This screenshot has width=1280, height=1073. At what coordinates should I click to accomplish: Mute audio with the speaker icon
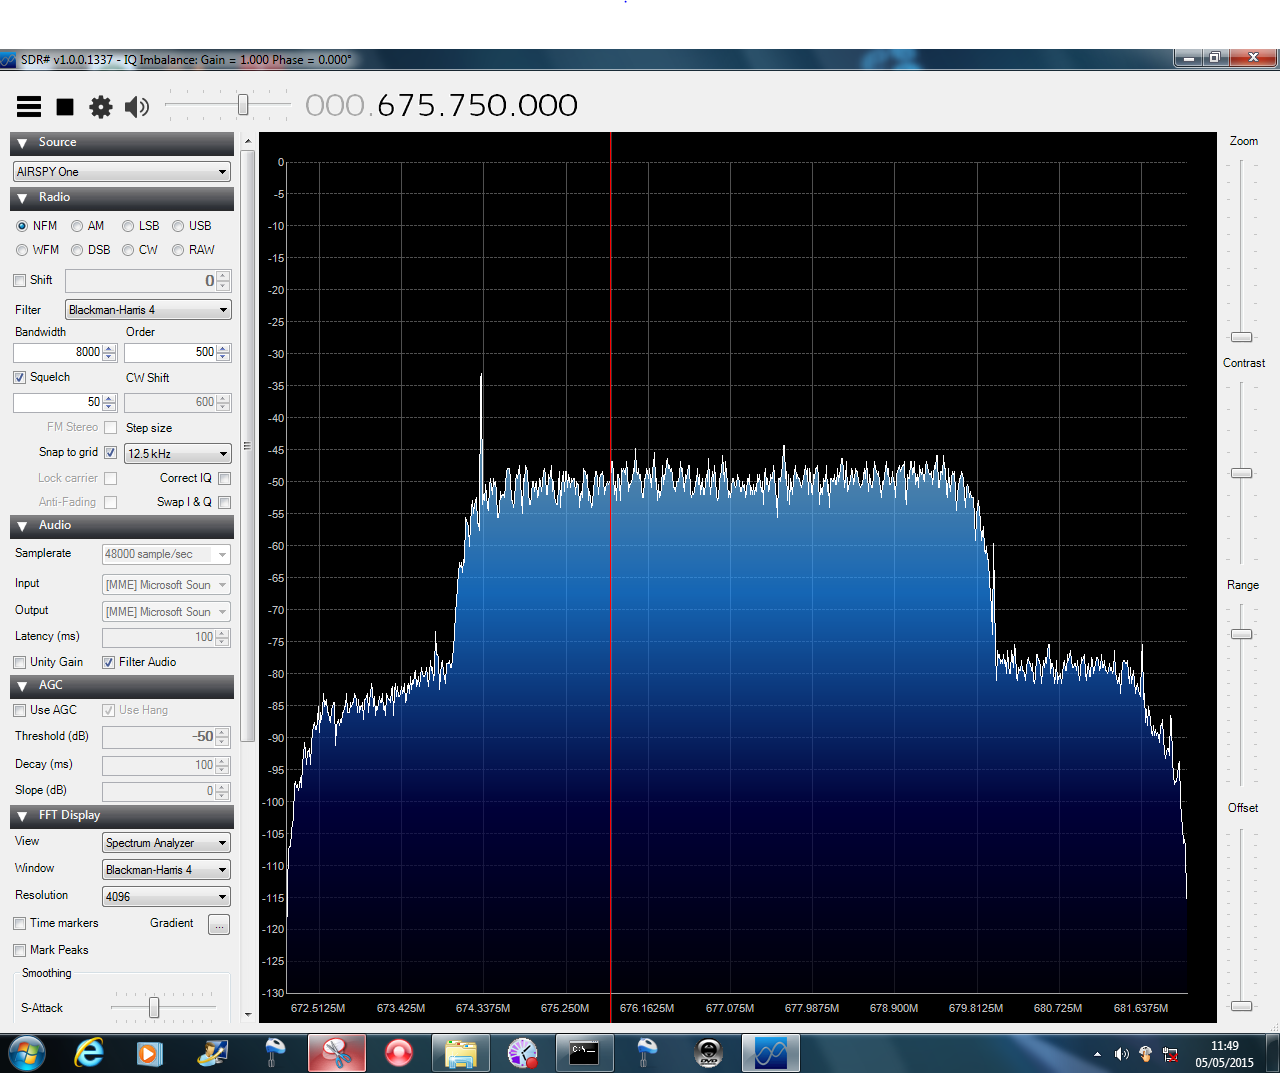pyautogui.click(x=137, y=106)
